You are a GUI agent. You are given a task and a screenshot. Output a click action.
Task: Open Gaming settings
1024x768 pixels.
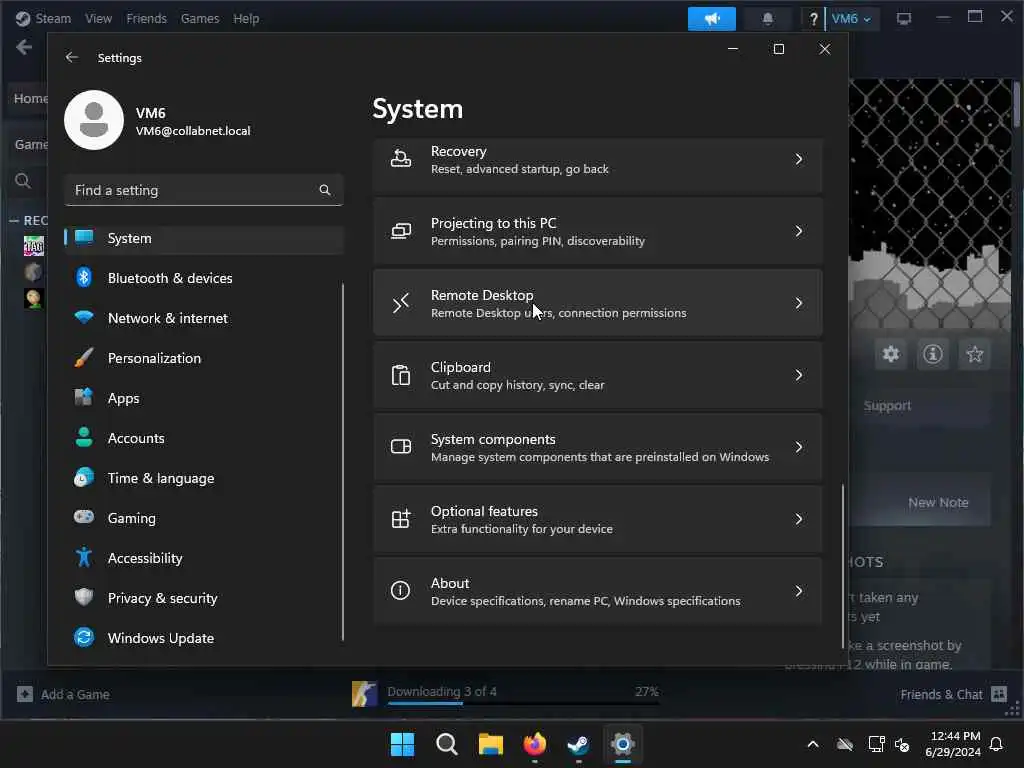[204, 518]
